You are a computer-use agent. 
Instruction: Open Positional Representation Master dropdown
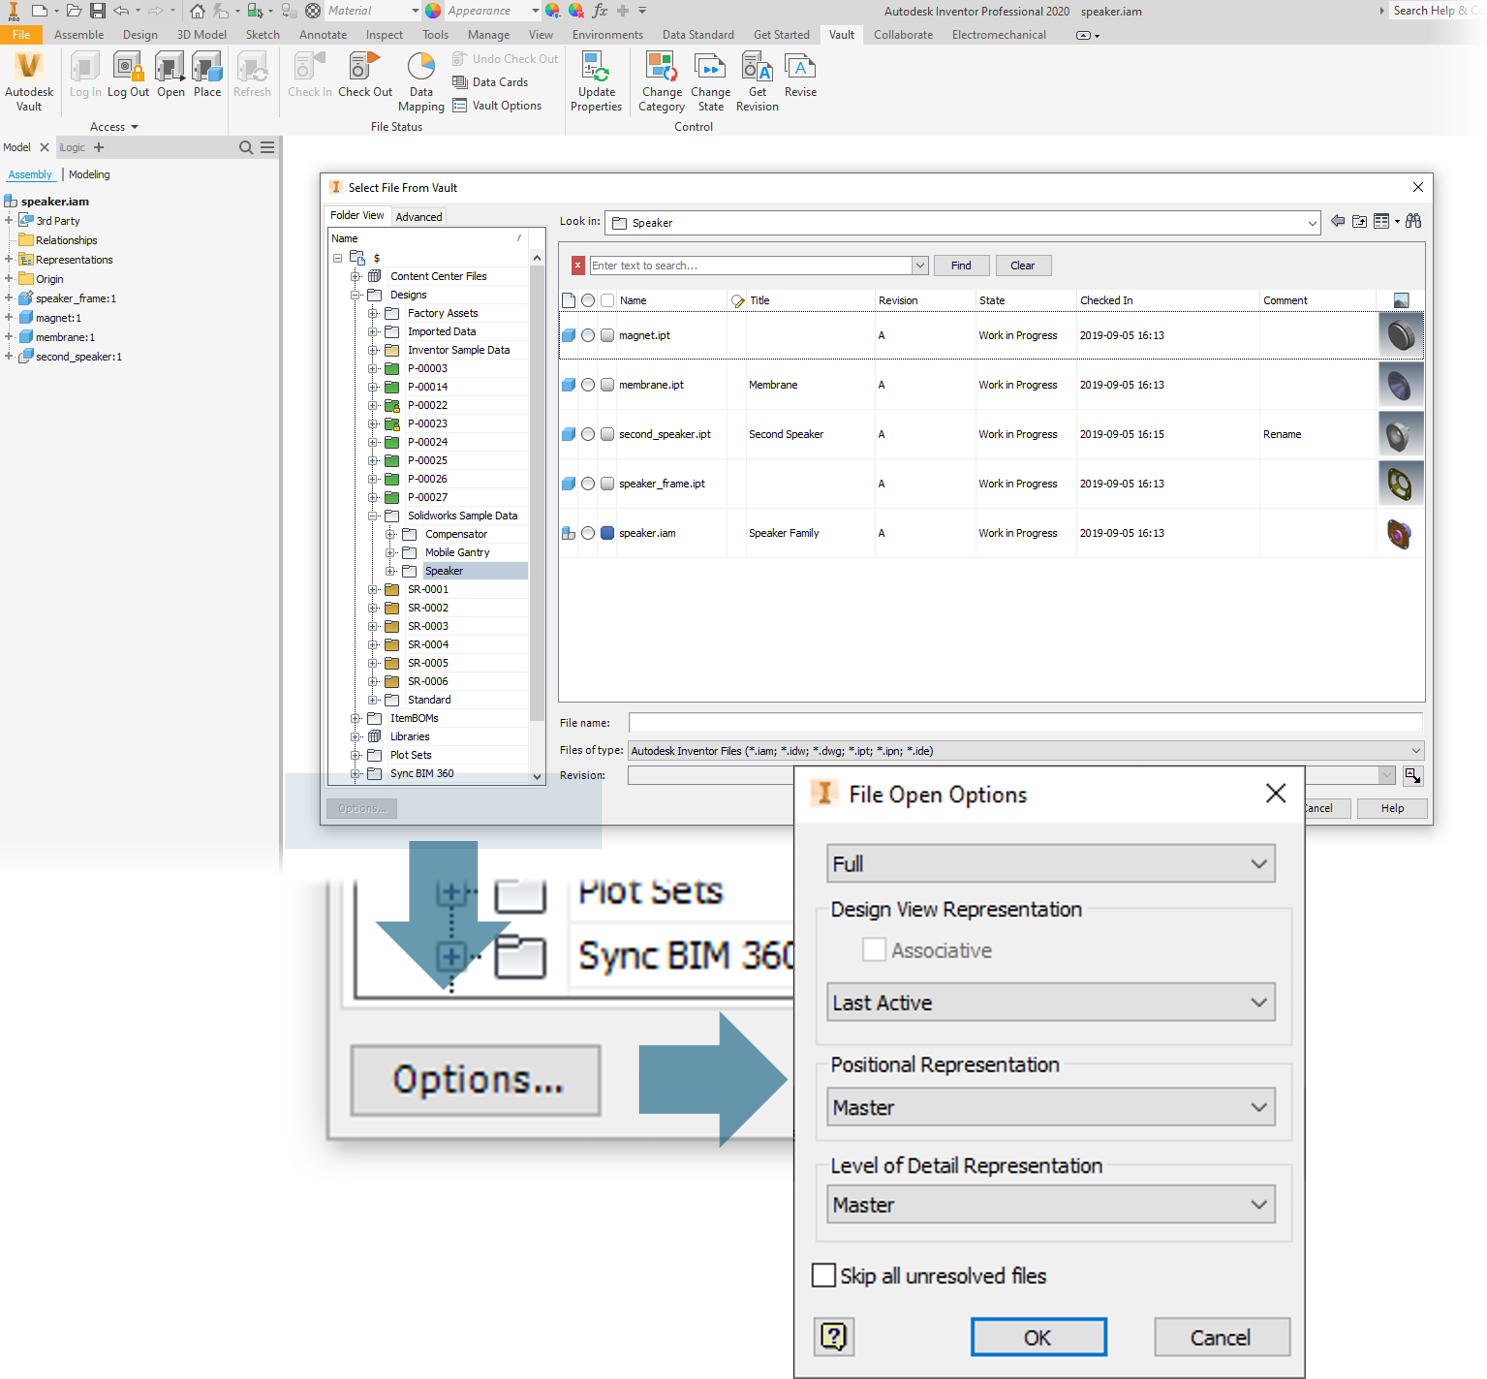(1051, 1107)
